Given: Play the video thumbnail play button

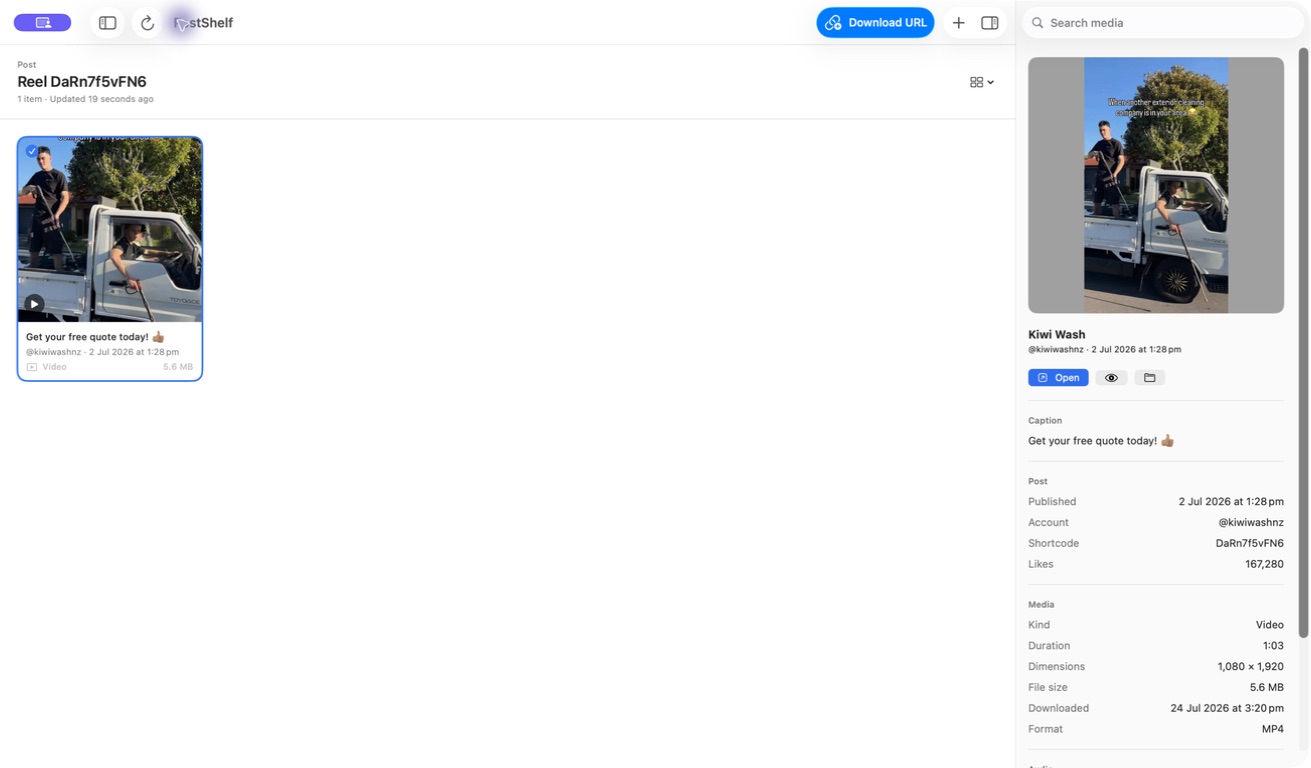Looking at the screenshot, I should (x=34, y=304).
